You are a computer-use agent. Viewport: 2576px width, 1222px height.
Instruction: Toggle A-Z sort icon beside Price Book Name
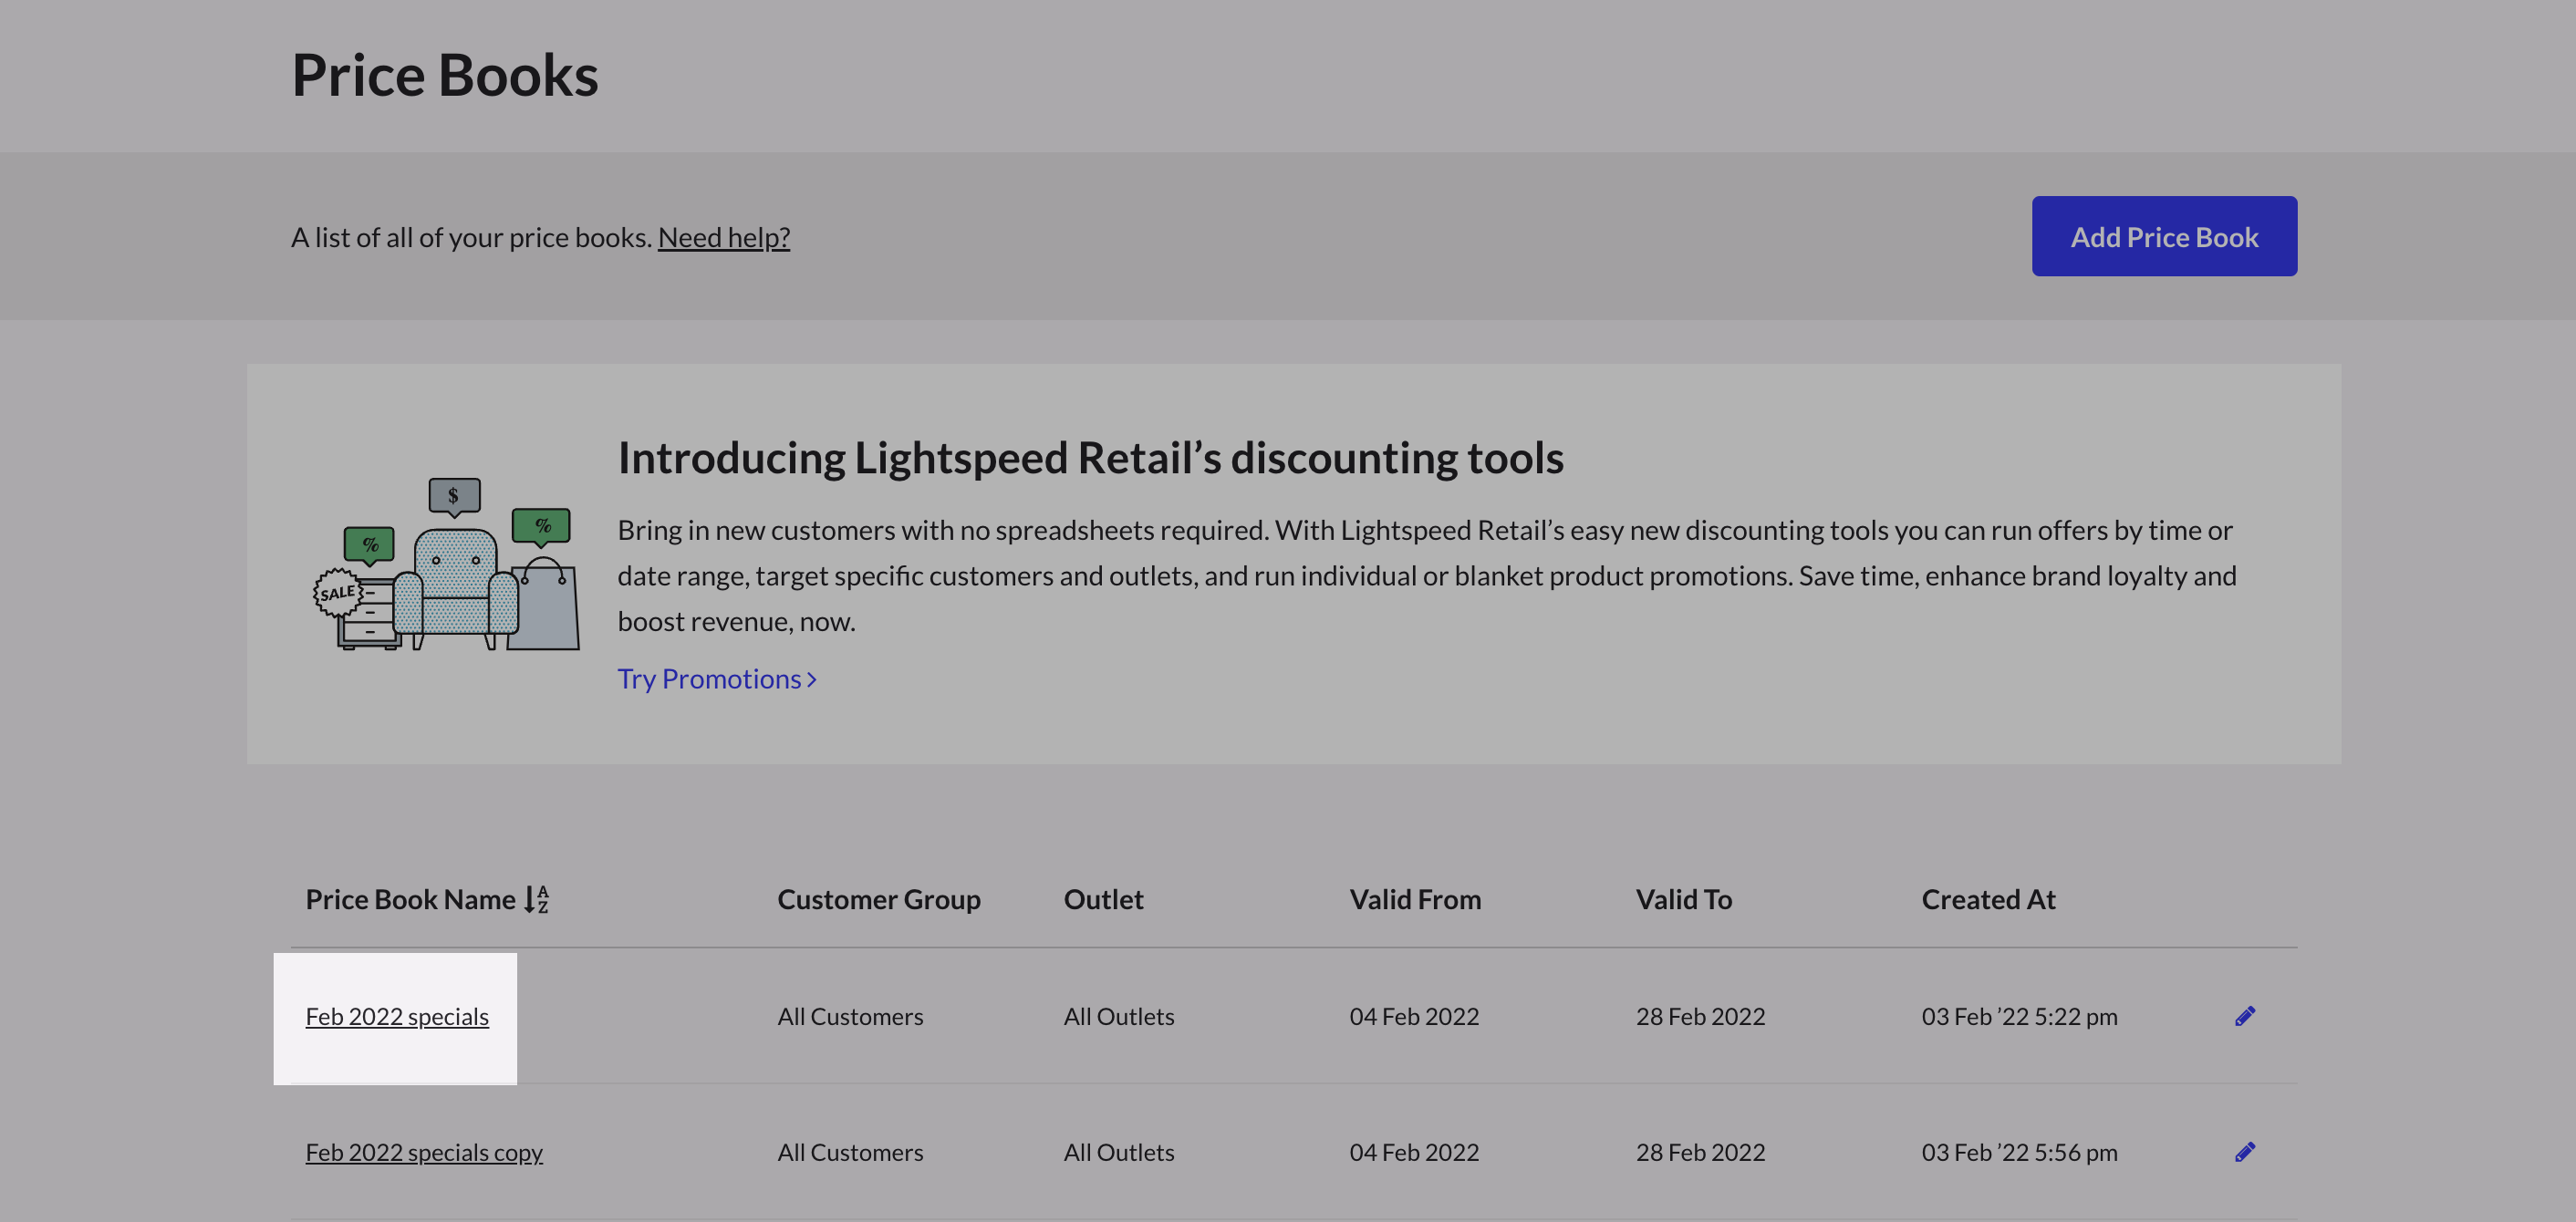click(537, 899)
